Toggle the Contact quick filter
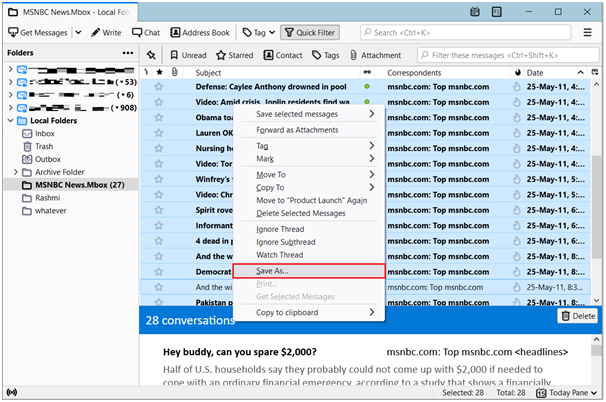Viewport: 606px width, 402px height. tap(283, 55)
